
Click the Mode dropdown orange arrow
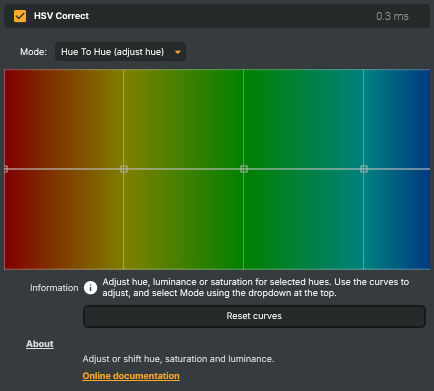pyautogui.click(x=178, y=52)
